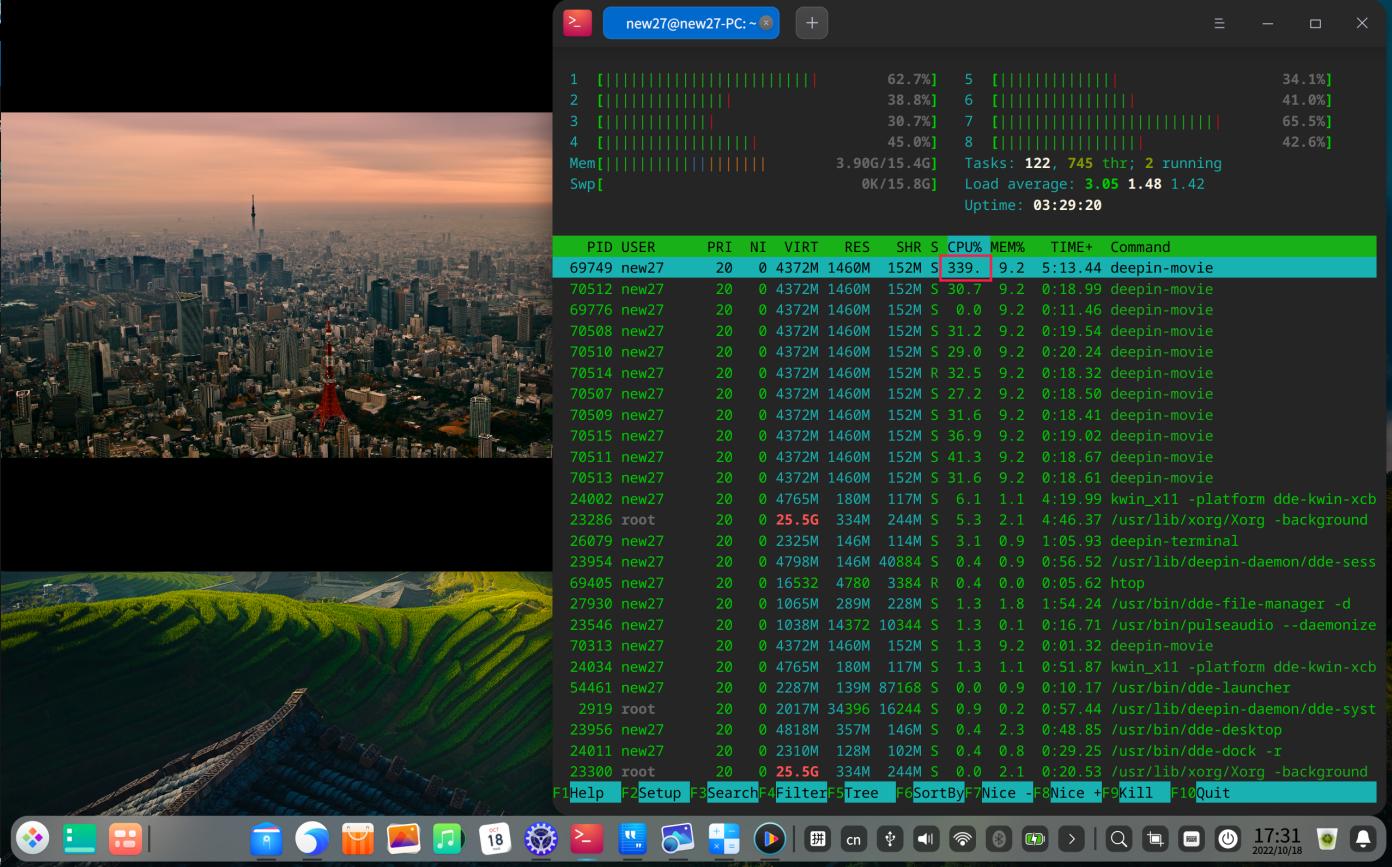Image resolution: width=1392 pixels, height=867 pixels.
Task: Toggle Bluetooth in the system tray
Action: point(998,839)
